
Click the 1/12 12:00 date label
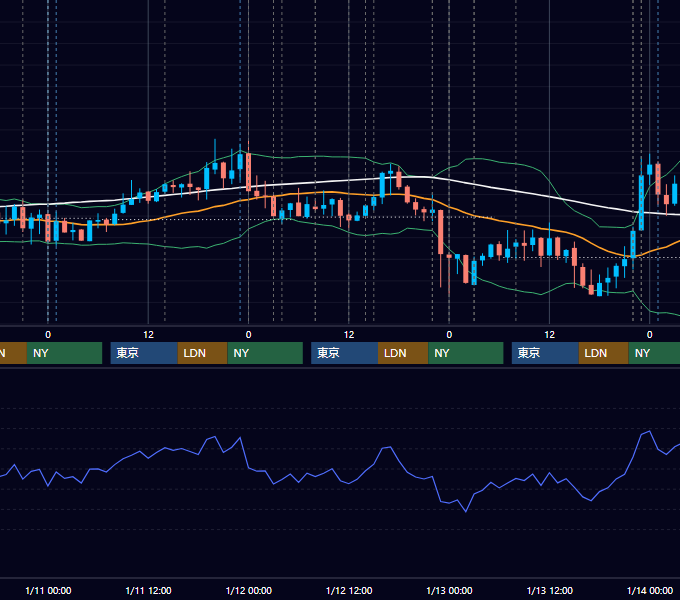(x=349, y=590)
